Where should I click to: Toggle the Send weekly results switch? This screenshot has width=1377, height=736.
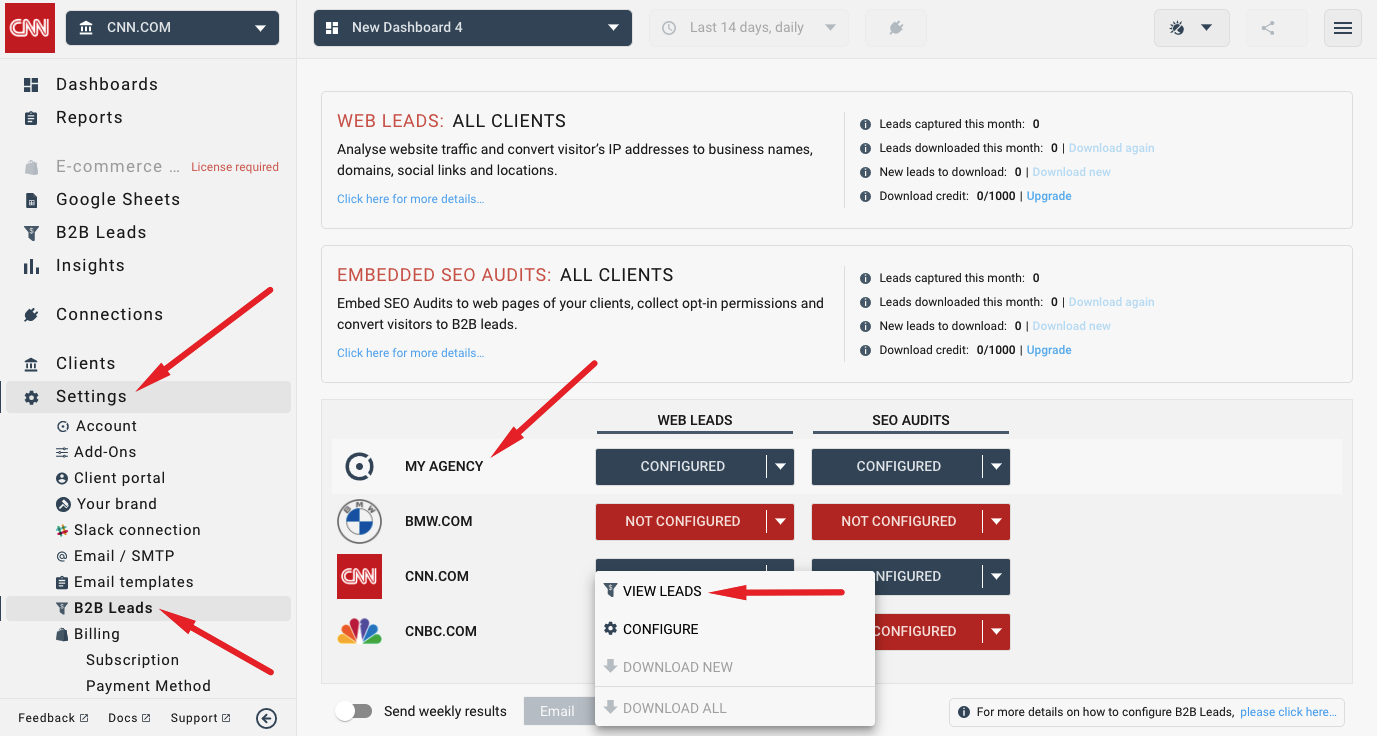coord(354,711)
